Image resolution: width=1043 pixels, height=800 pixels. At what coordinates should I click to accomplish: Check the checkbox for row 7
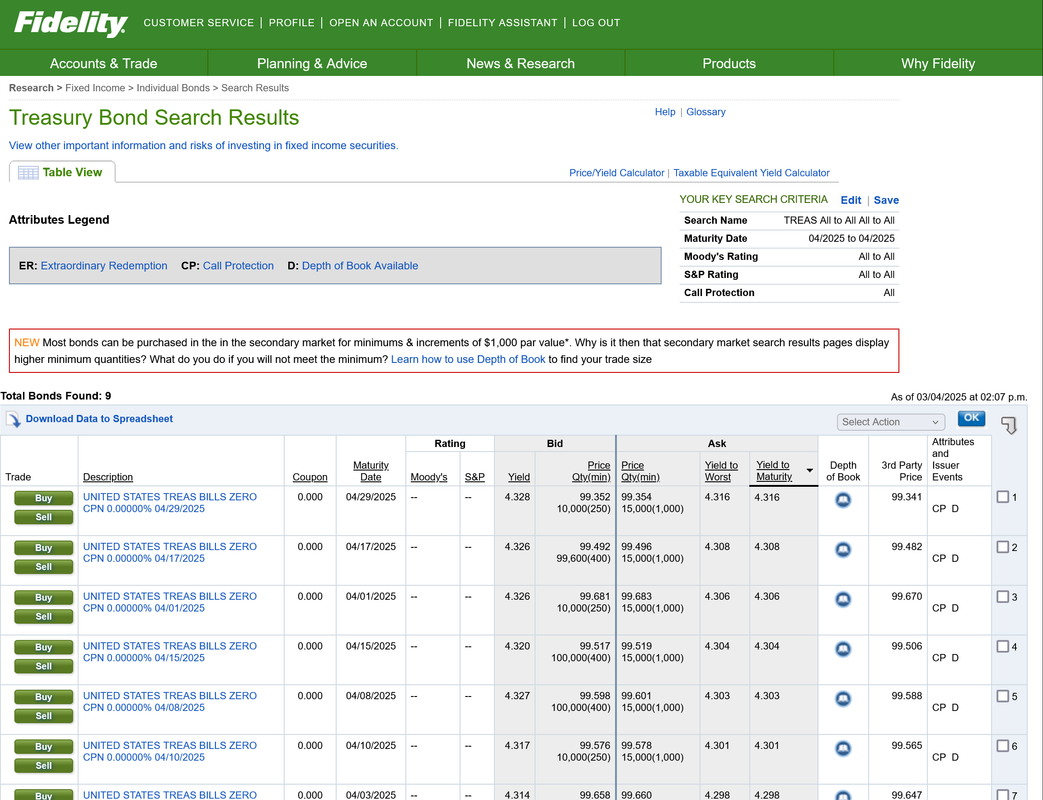(x=1002, y=795)
